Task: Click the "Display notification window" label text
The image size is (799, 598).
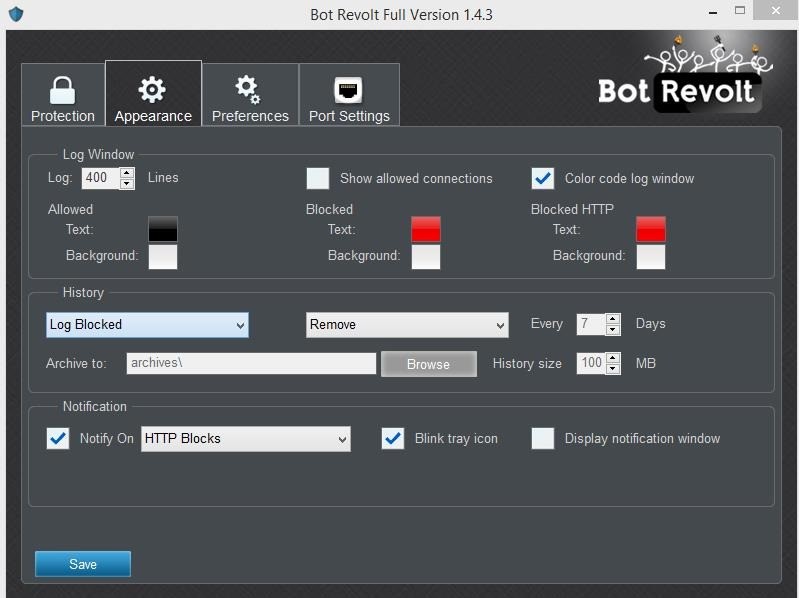Action: pos(642,439)
